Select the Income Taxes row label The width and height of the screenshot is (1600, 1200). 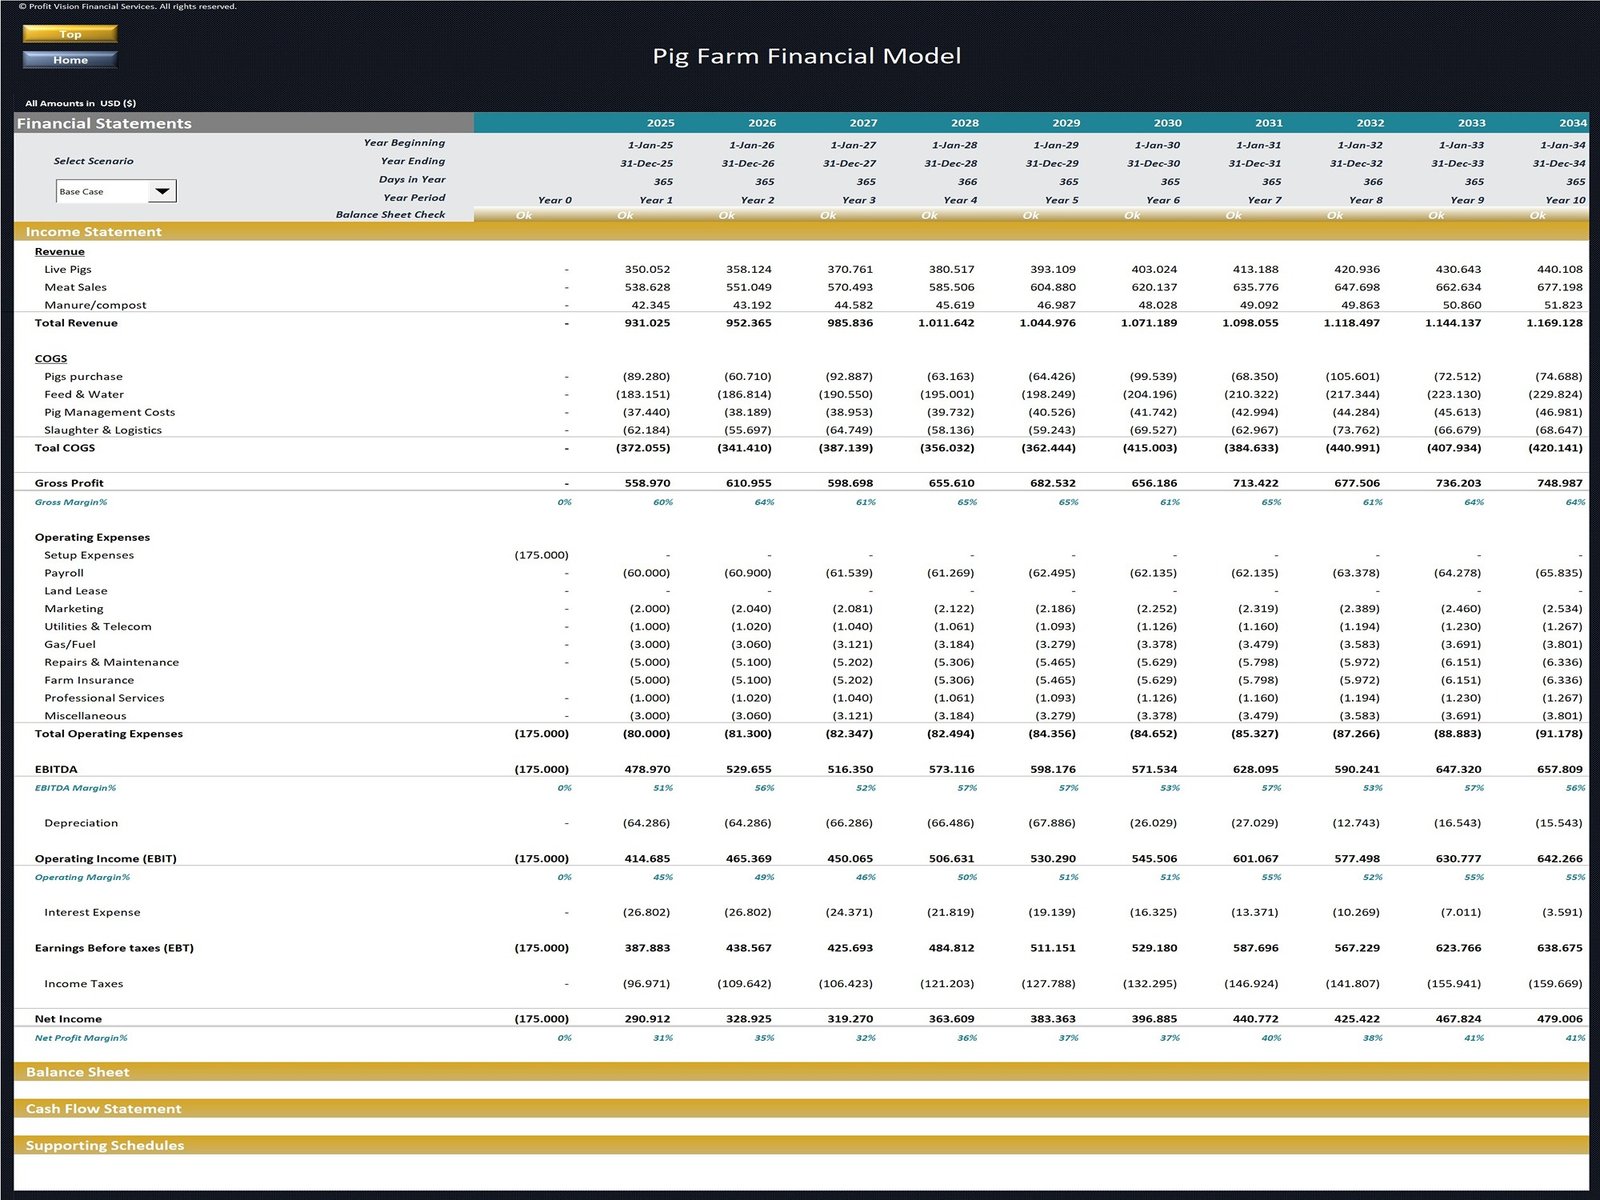pyautogui.click(x=83, y=984)
